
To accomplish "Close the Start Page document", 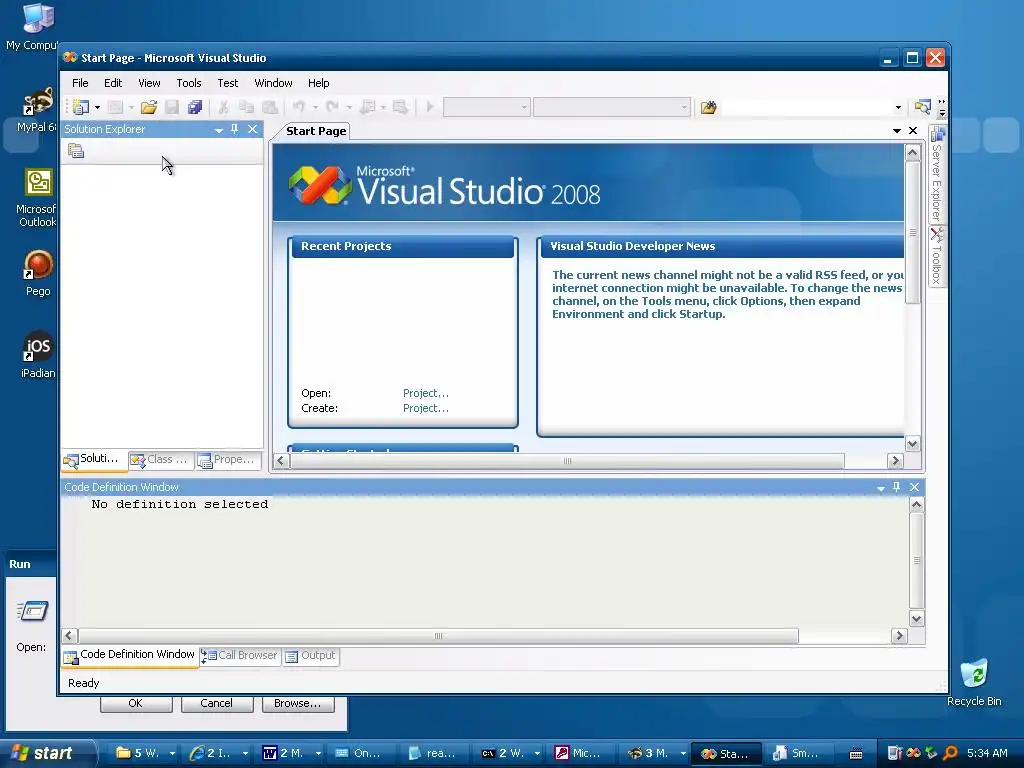I will click(x=913, y=131).
